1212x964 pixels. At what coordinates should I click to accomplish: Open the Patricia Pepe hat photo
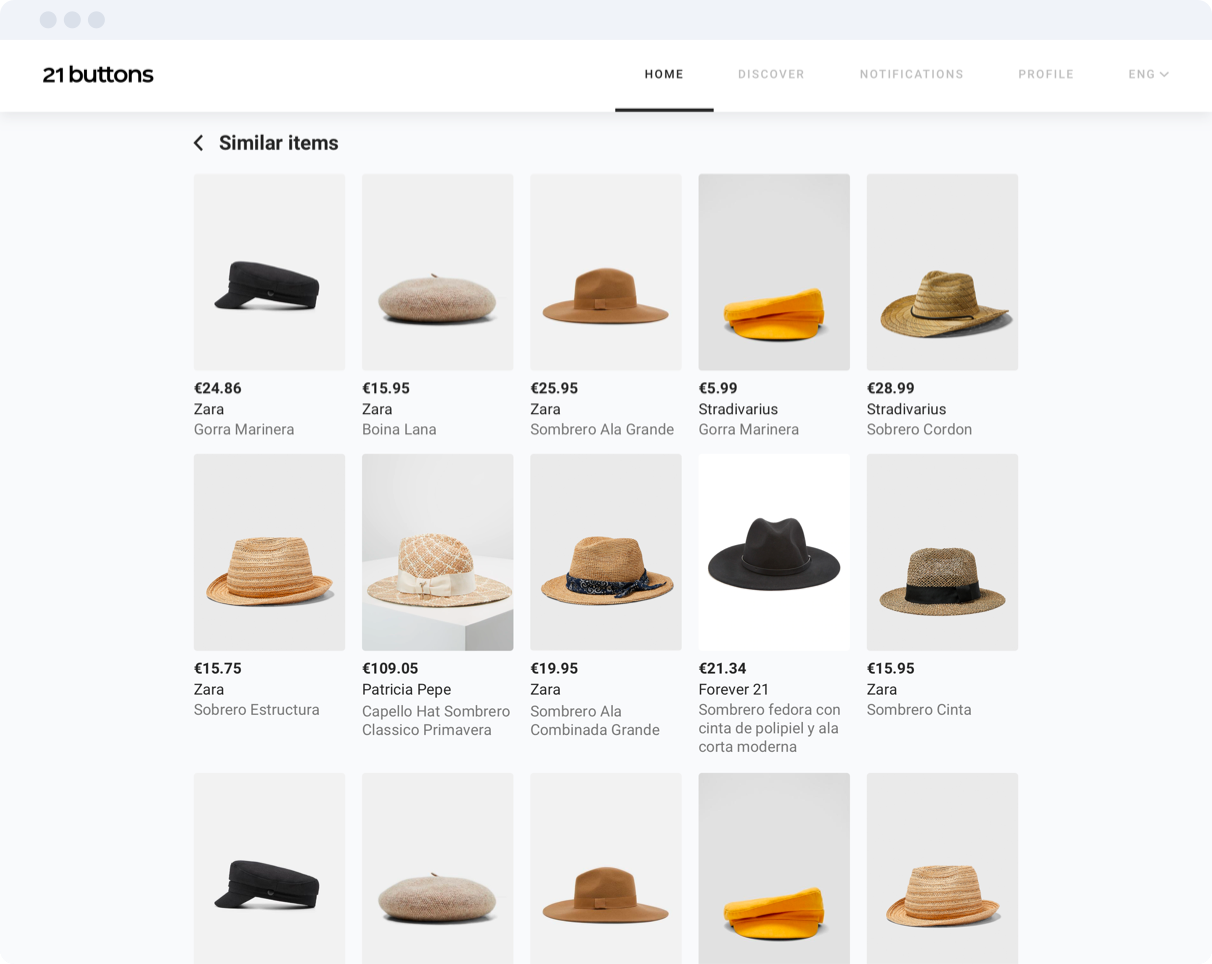click(437, 552)
